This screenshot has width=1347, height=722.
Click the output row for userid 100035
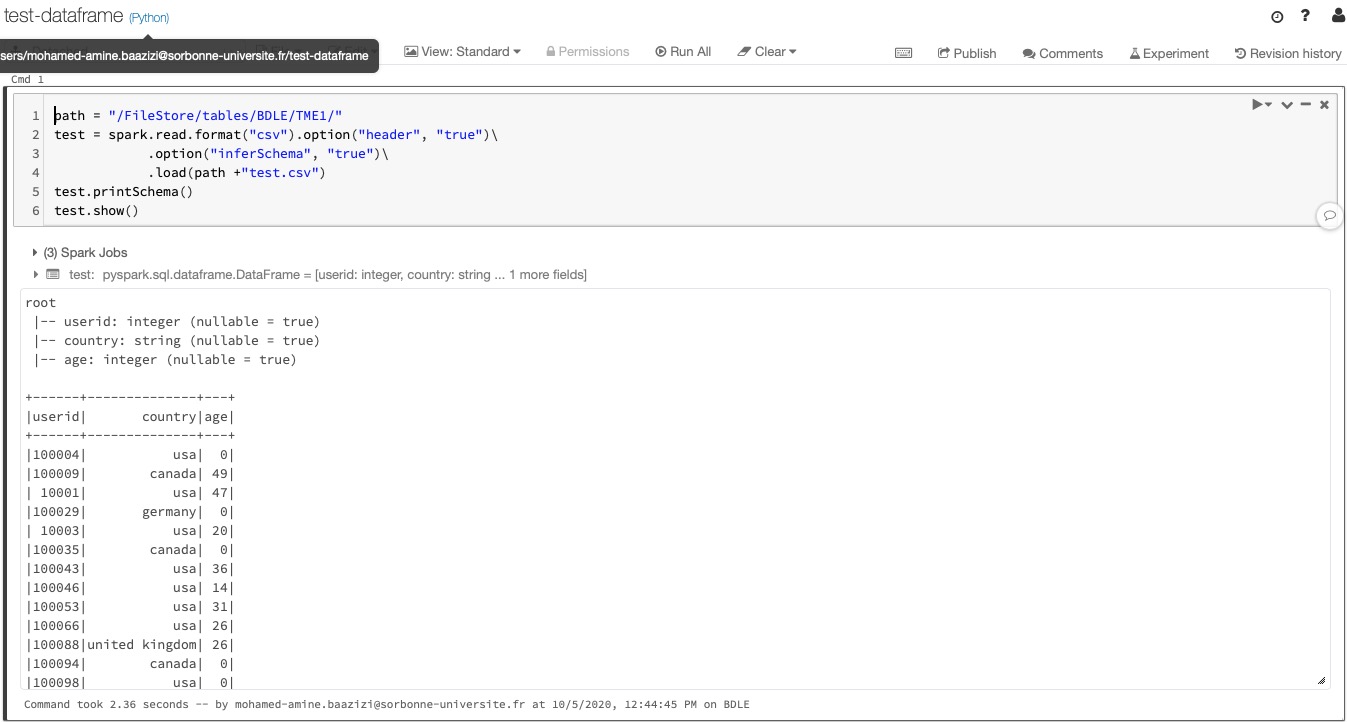point(130,550)
